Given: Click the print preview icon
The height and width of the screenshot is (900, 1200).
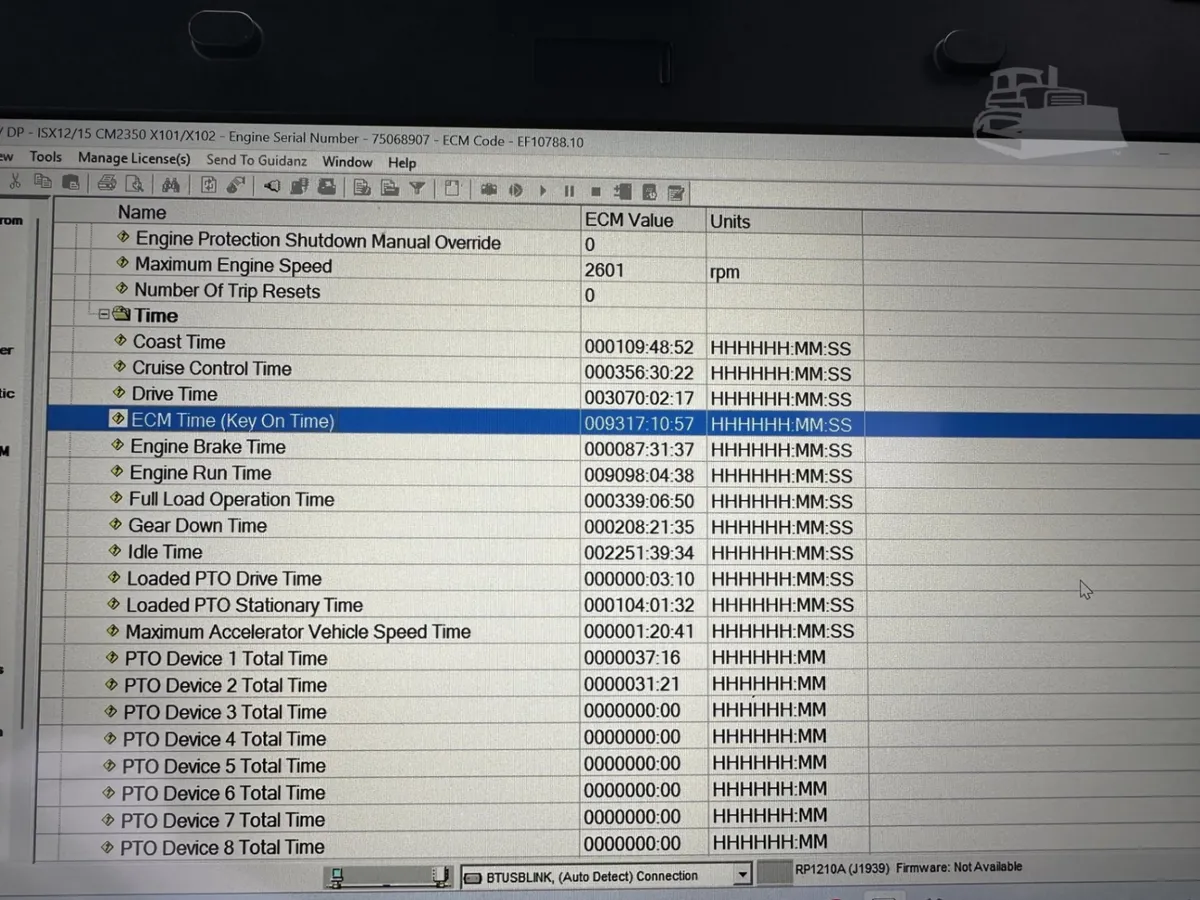Looking at the screenshot, I should 135,184.
